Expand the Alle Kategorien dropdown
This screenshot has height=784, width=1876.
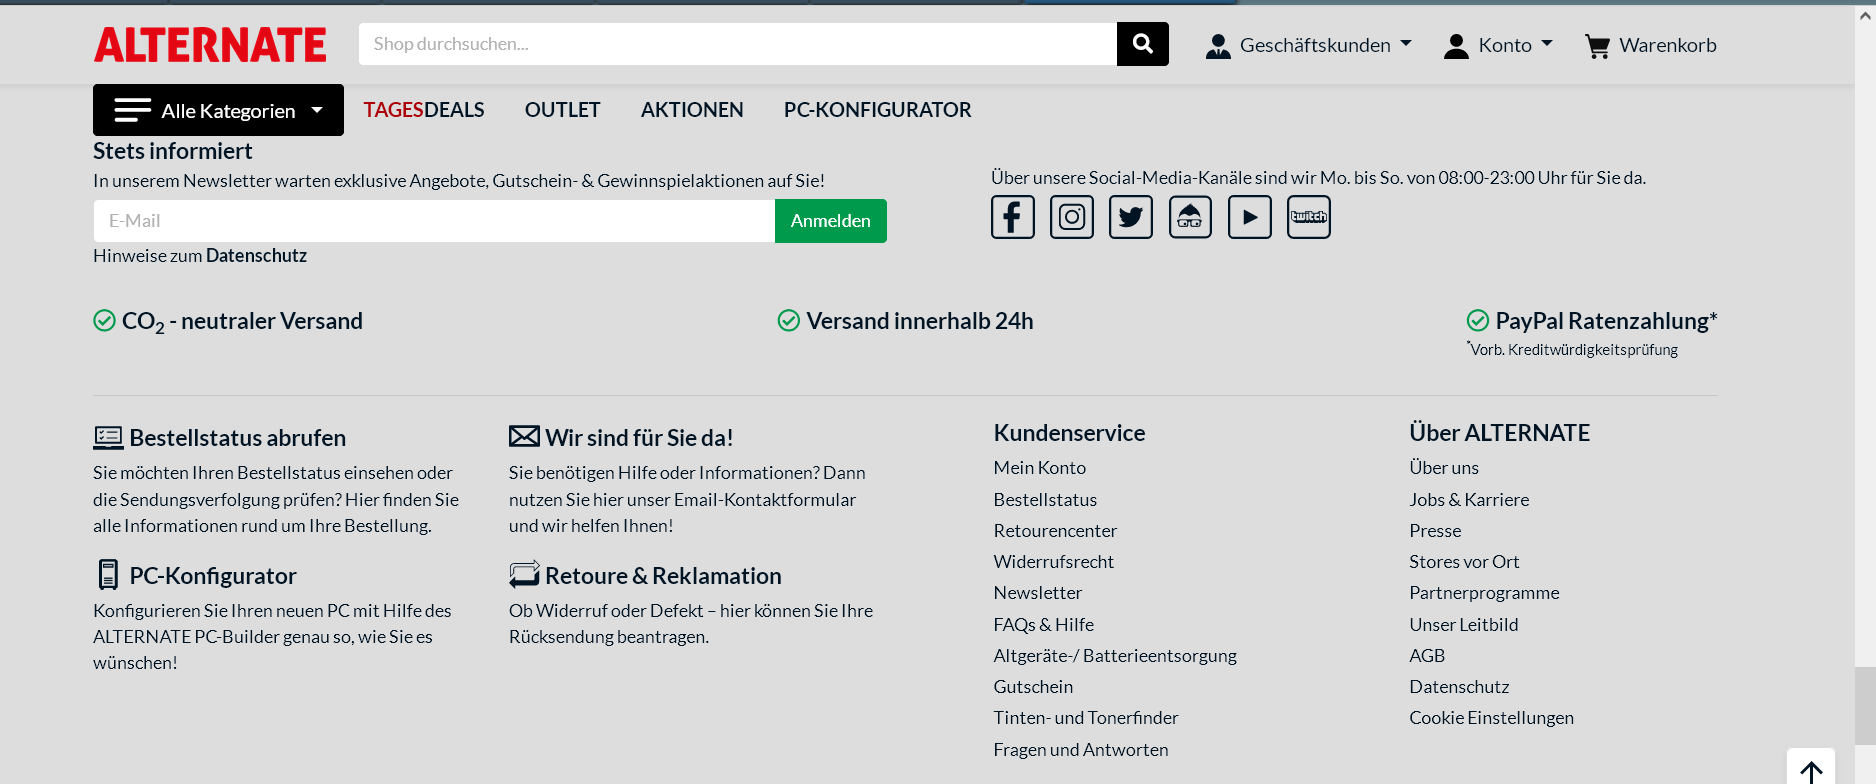(218, 110)
